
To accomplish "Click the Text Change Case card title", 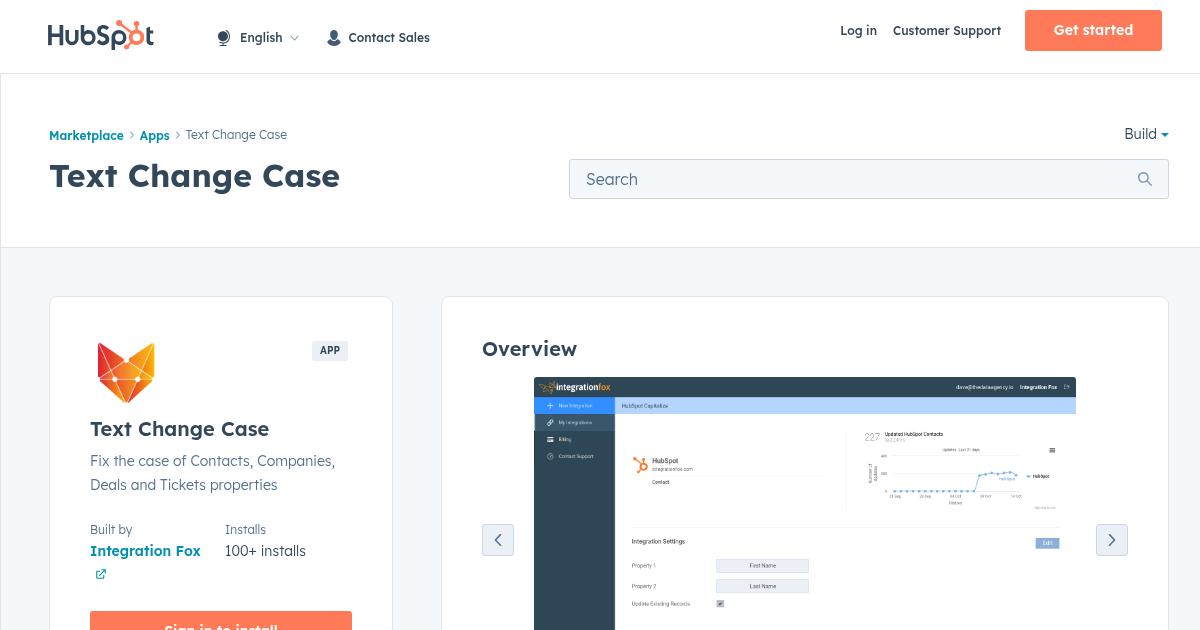I will coord(180,429).
